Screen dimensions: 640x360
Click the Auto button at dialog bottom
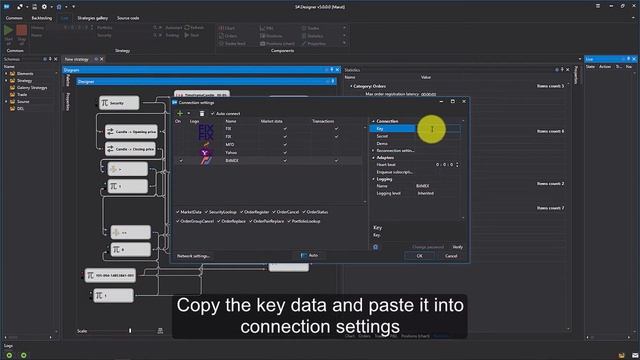pyautogui.click(x=309, y=256)
